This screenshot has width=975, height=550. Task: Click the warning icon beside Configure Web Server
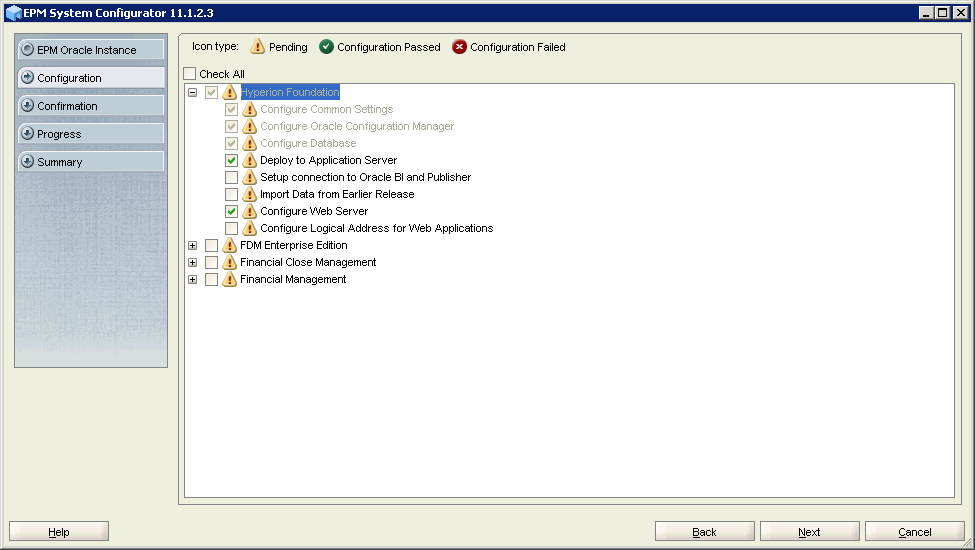[x=249, y=211]
